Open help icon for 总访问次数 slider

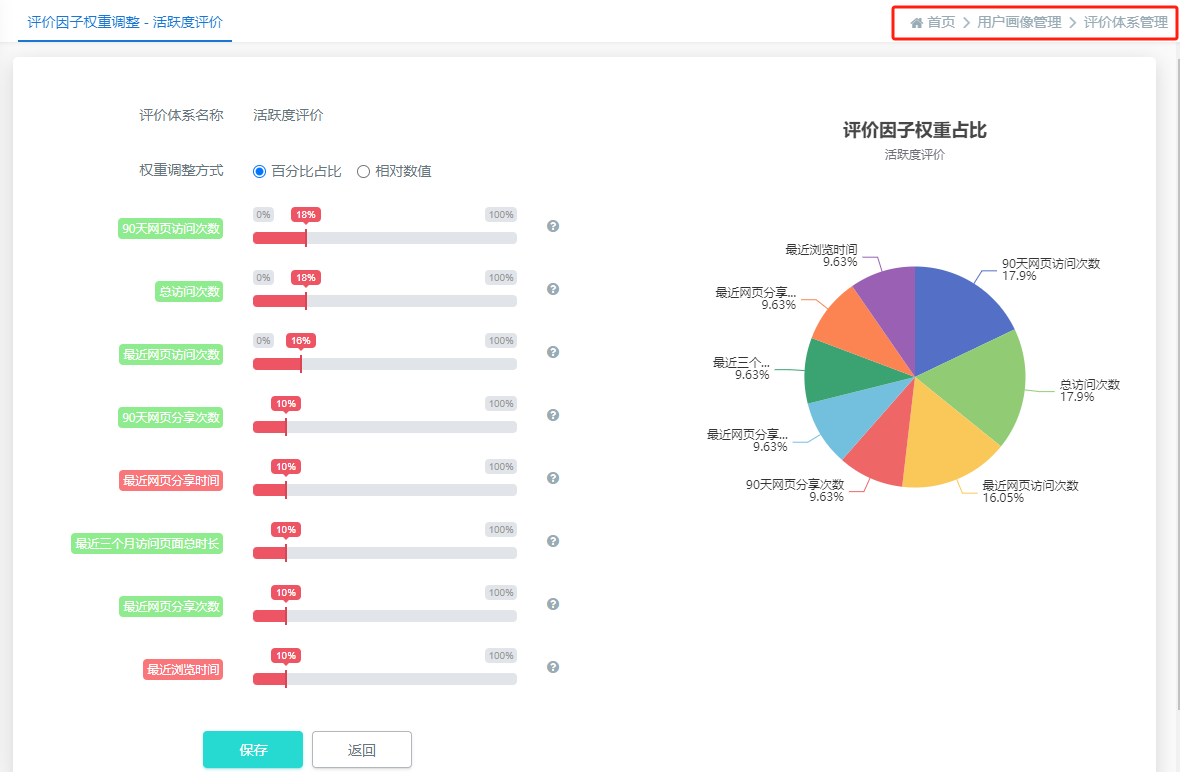[x=553, y=290]
